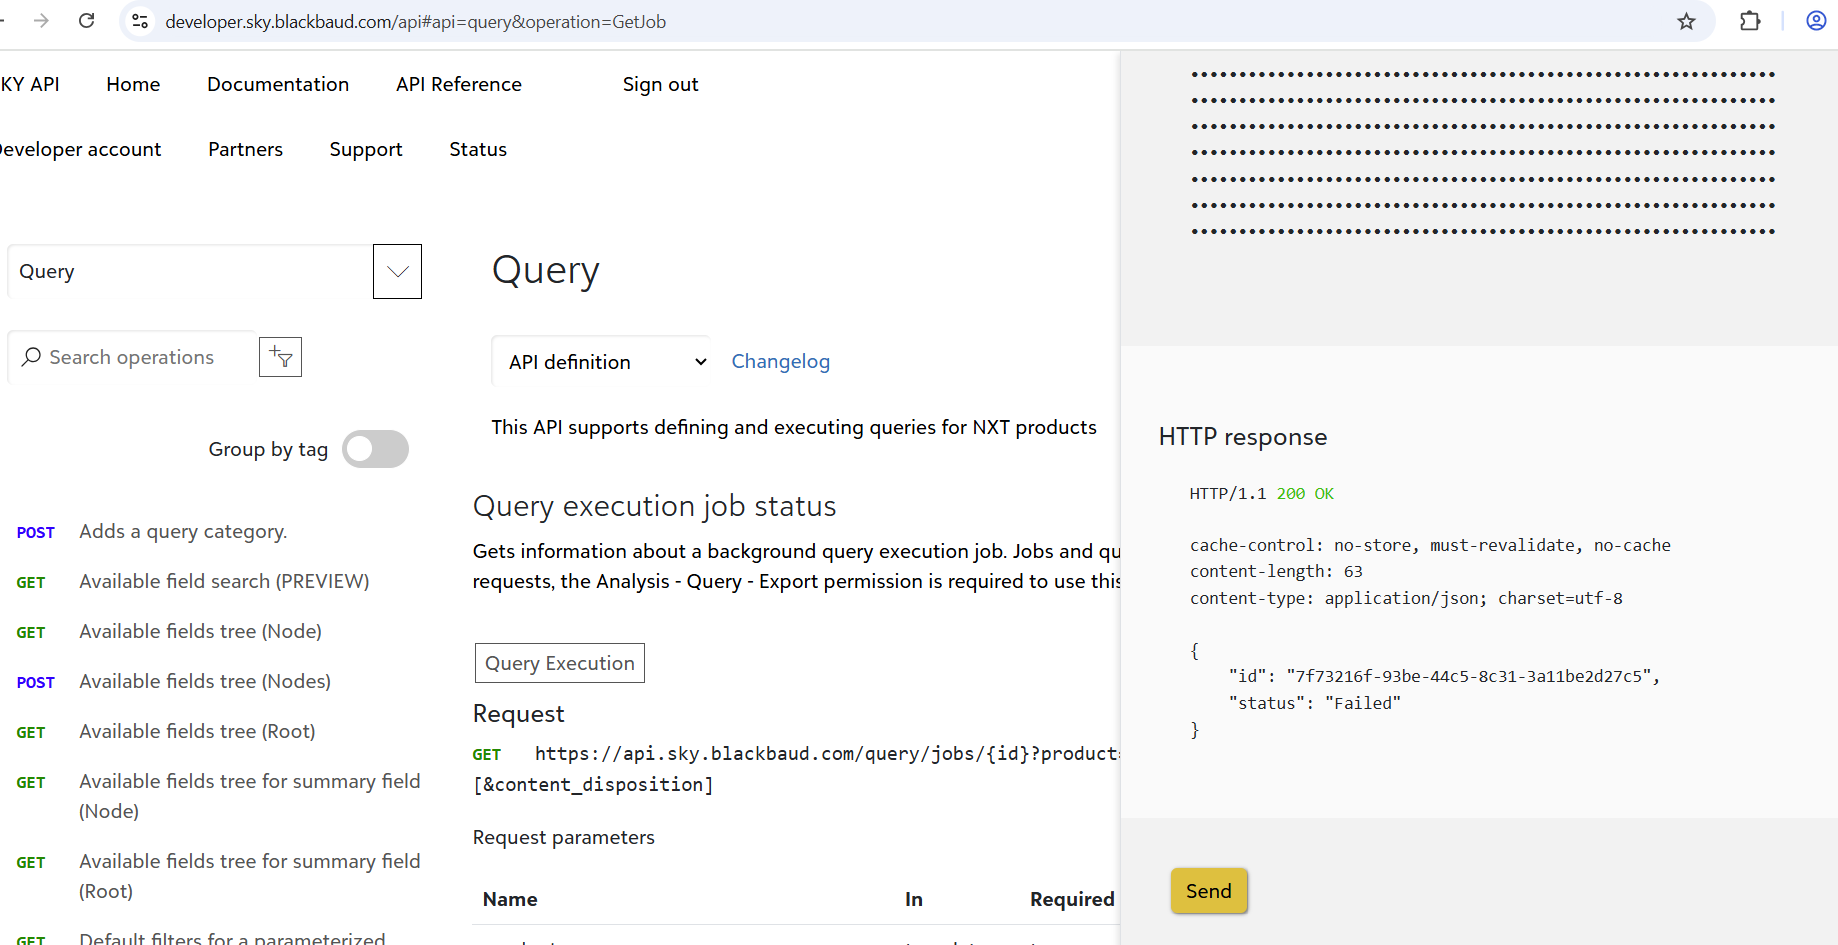
Task: Open the browser extensions puzzle icon
Action: (x=1750, y=21)
